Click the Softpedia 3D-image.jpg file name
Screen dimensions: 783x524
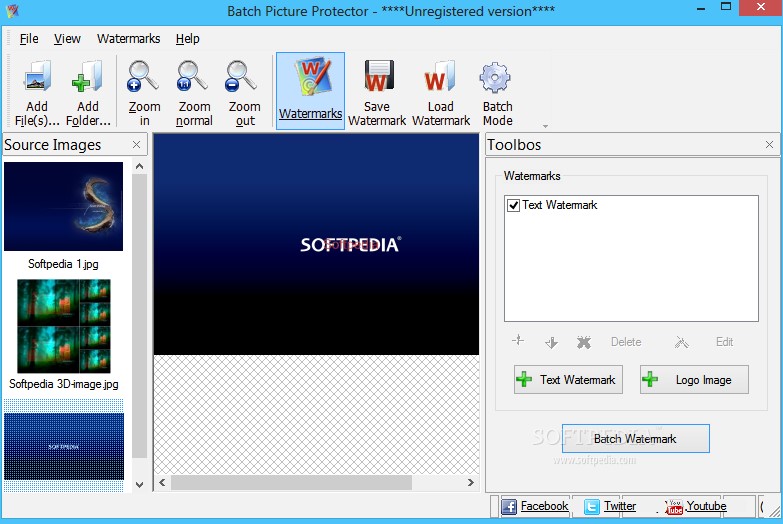click(x=63, y=384)
